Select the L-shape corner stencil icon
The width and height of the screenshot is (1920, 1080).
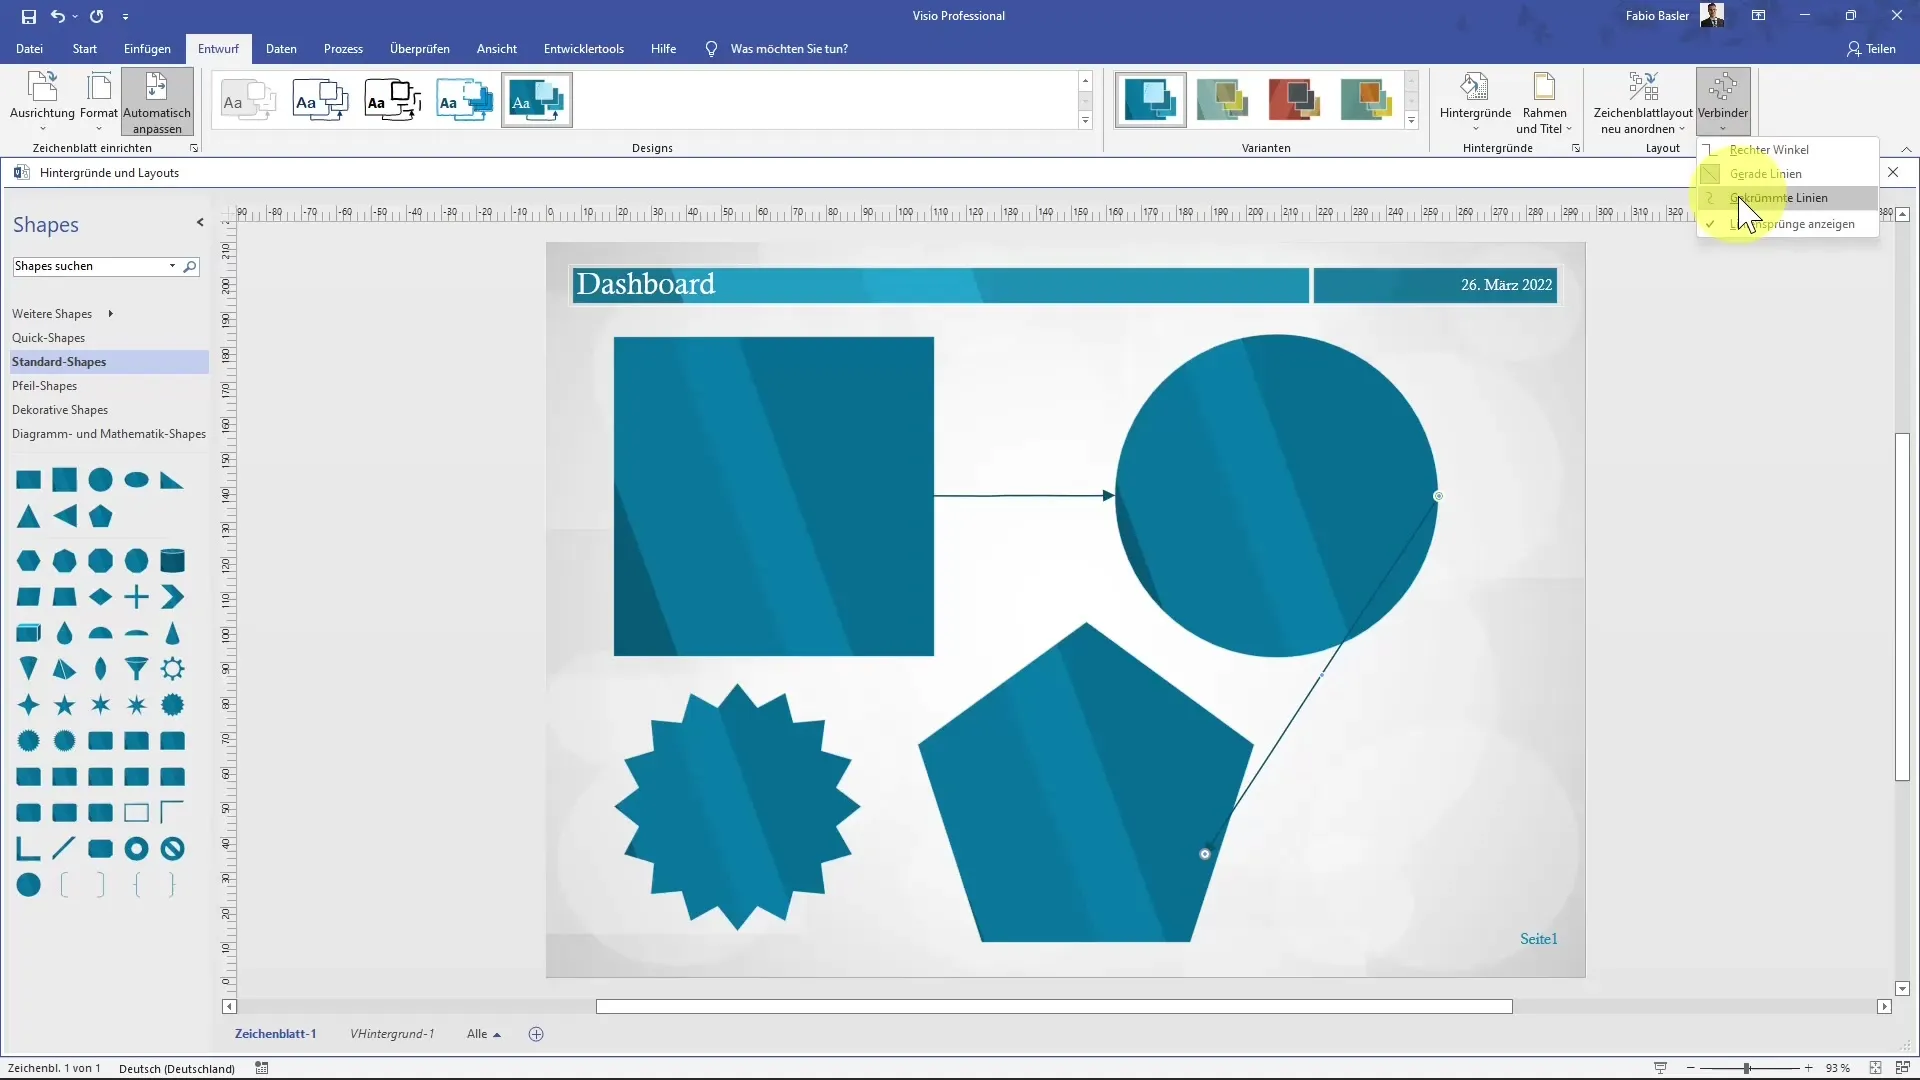point(29,849)
